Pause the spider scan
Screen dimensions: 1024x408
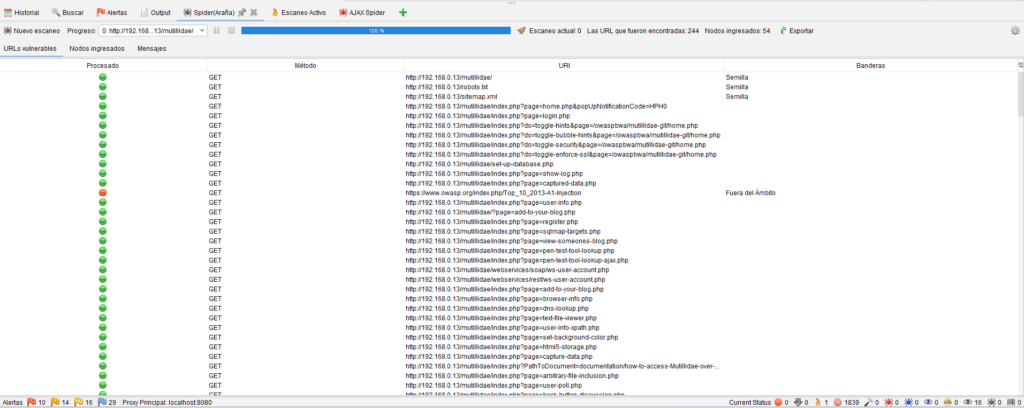coord(217,31)
